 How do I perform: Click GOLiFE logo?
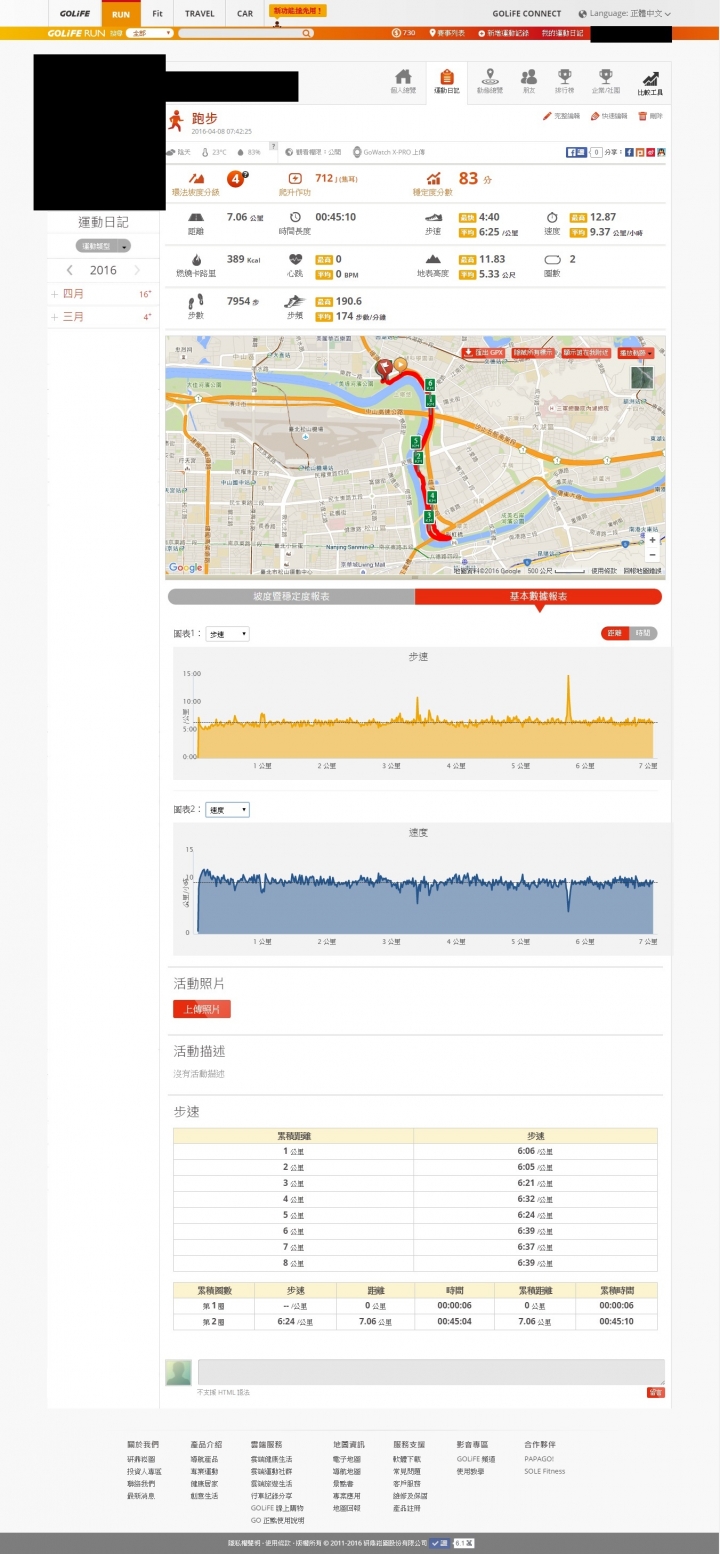pyautogui.click(x=74, y=14)
